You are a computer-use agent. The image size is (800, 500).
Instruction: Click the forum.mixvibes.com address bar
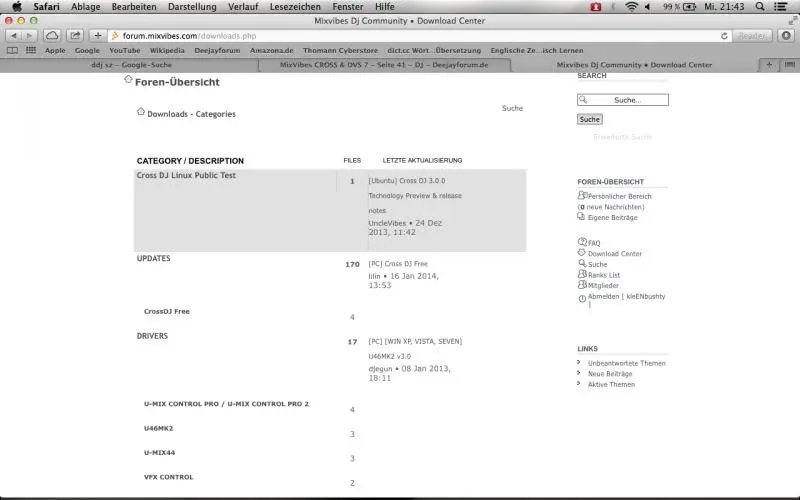[400, 35]
